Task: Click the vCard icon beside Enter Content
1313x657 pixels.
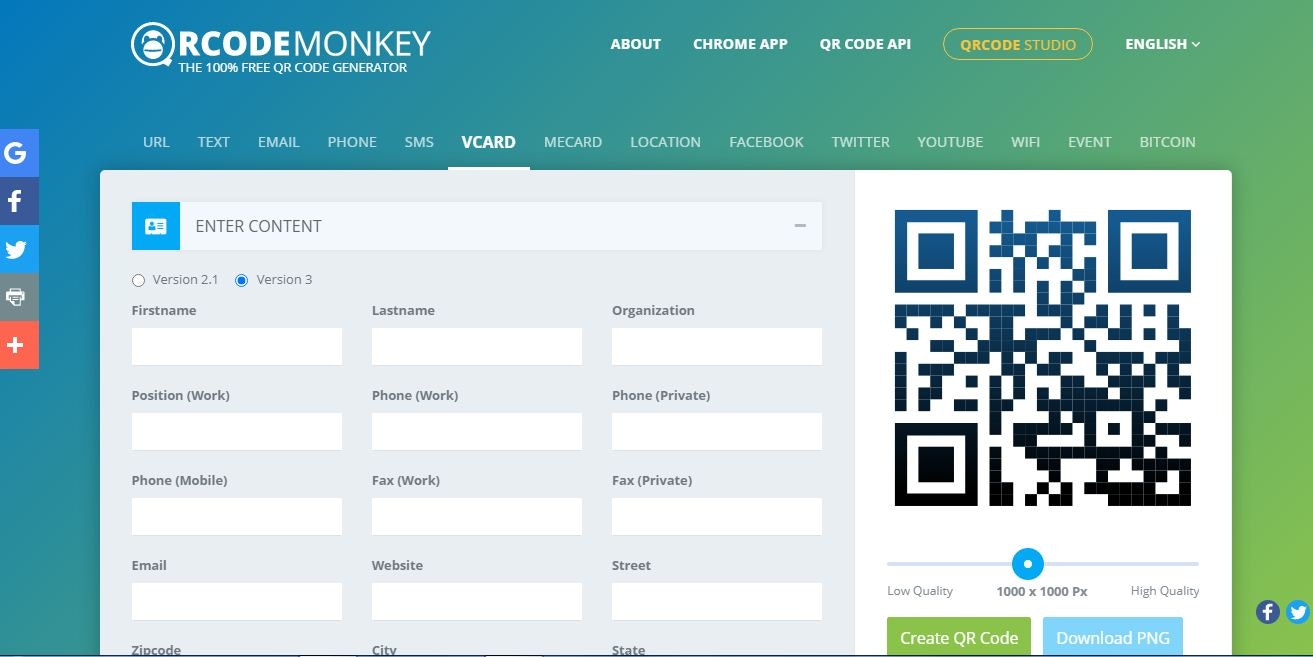Action: pyautogui.click(x=156, y=226)
